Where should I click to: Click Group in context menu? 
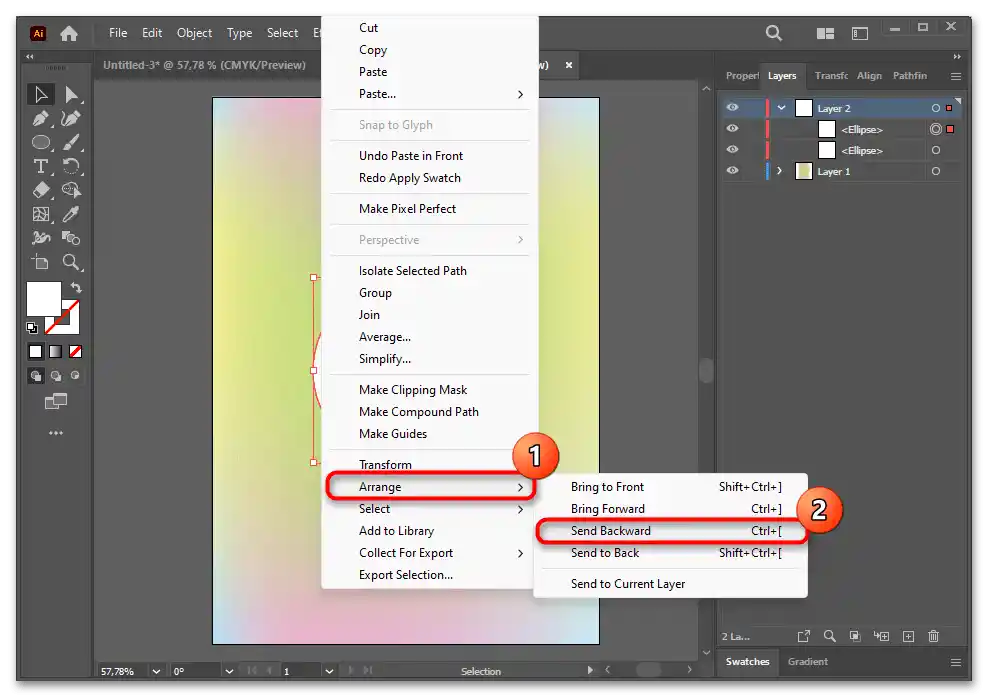430,292
